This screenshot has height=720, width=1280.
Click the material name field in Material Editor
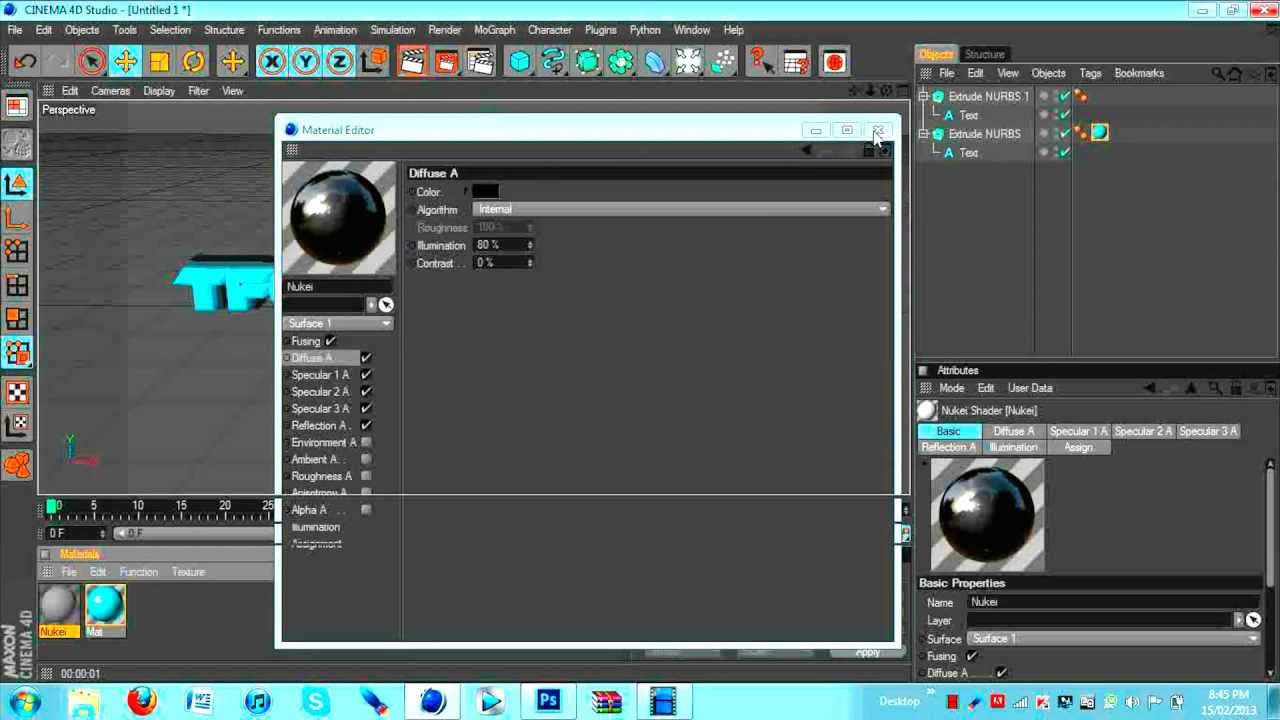tap(339, 287)
